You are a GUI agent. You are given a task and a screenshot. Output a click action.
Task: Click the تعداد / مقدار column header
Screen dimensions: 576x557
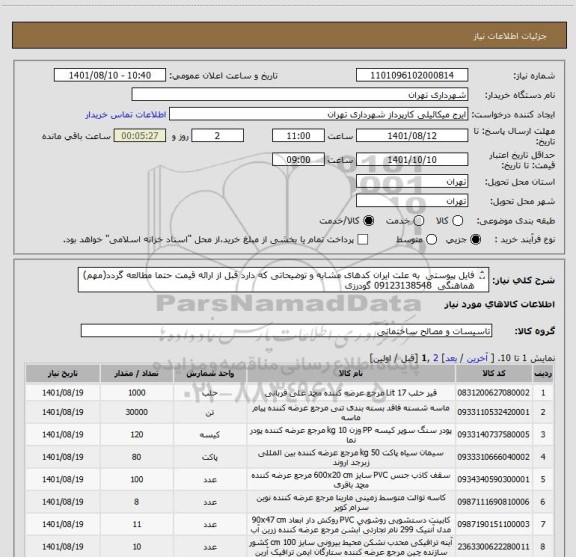[x=136, y=374]
